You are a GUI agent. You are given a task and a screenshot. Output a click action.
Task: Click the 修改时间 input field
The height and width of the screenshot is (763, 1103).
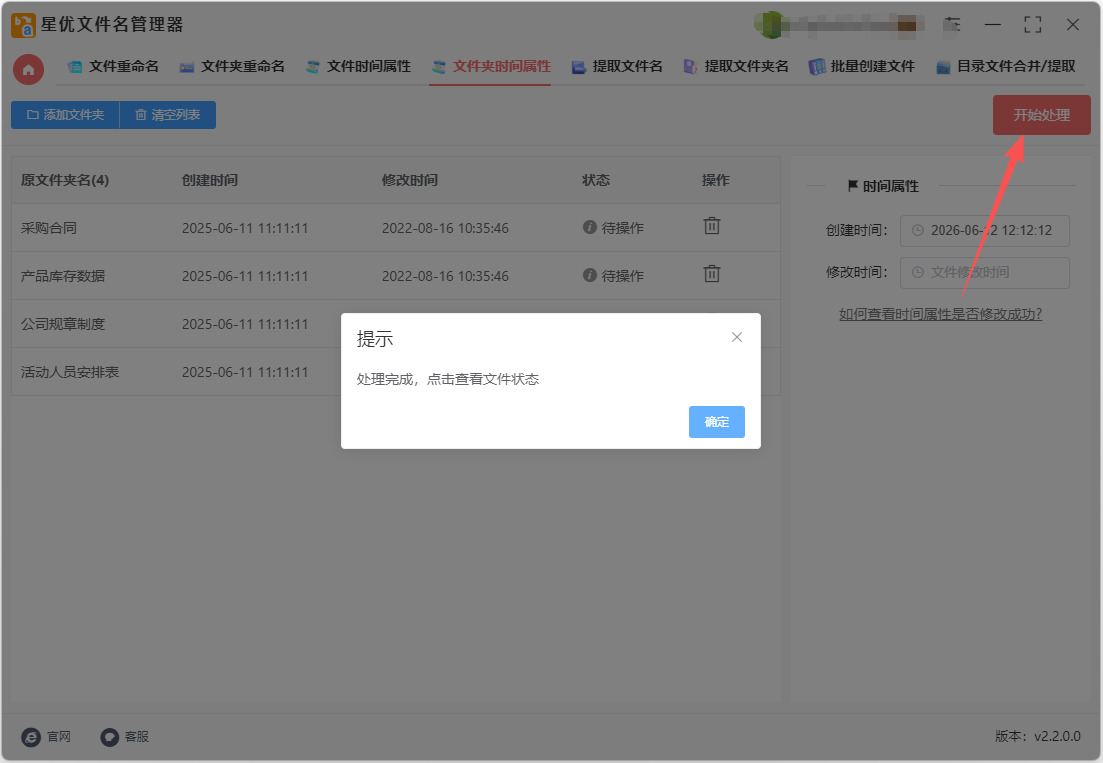click(x=984, y=272)
